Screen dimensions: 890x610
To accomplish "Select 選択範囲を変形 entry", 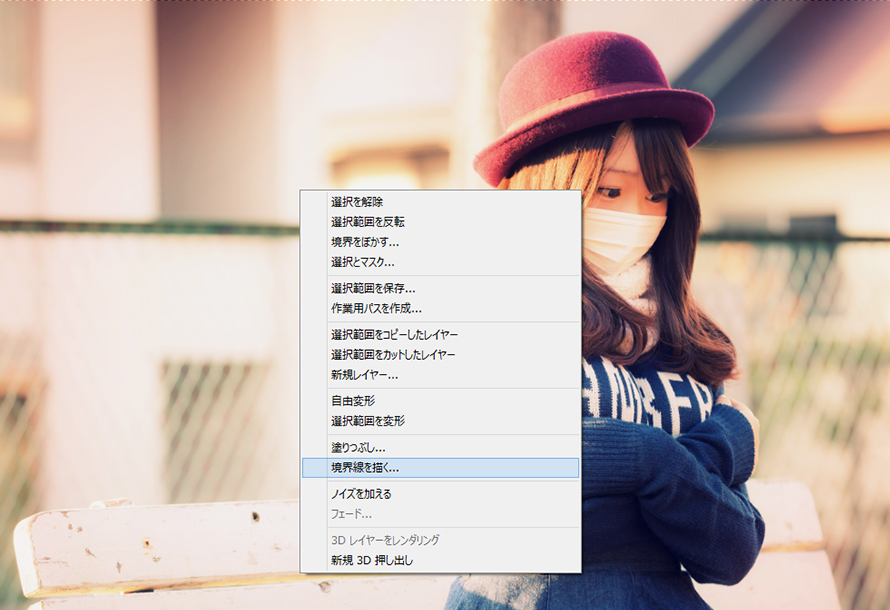I will [440, 421].
